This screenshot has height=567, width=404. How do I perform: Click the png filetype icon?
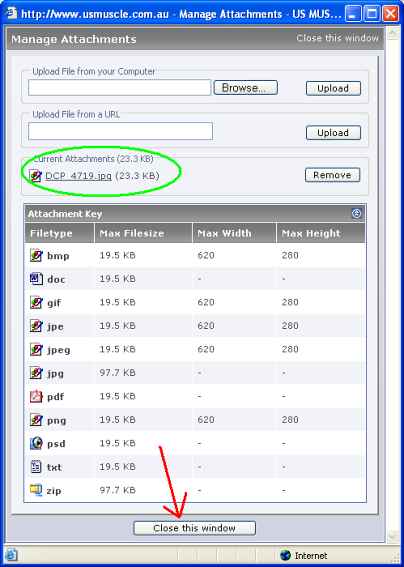coord(36,420)
